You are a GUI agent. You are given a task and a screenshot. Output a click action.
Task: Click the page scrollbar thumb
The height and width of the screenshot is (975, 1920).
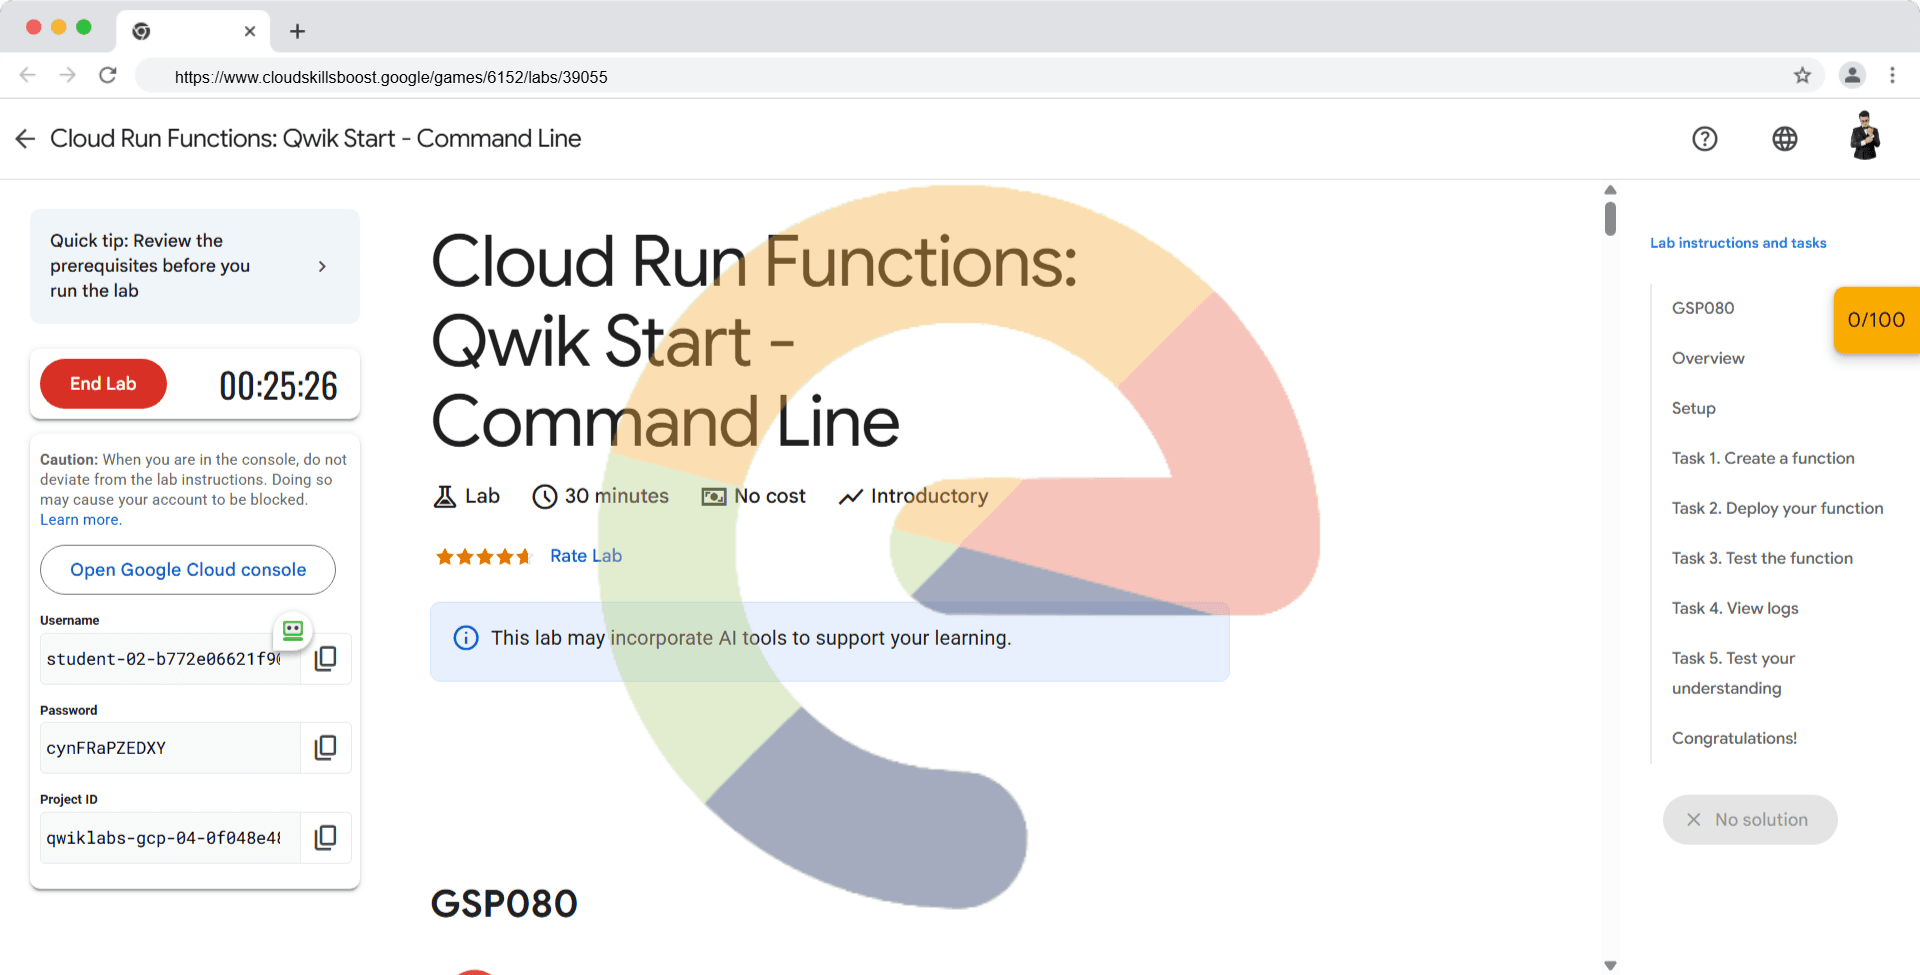[x=1610, y=218]
